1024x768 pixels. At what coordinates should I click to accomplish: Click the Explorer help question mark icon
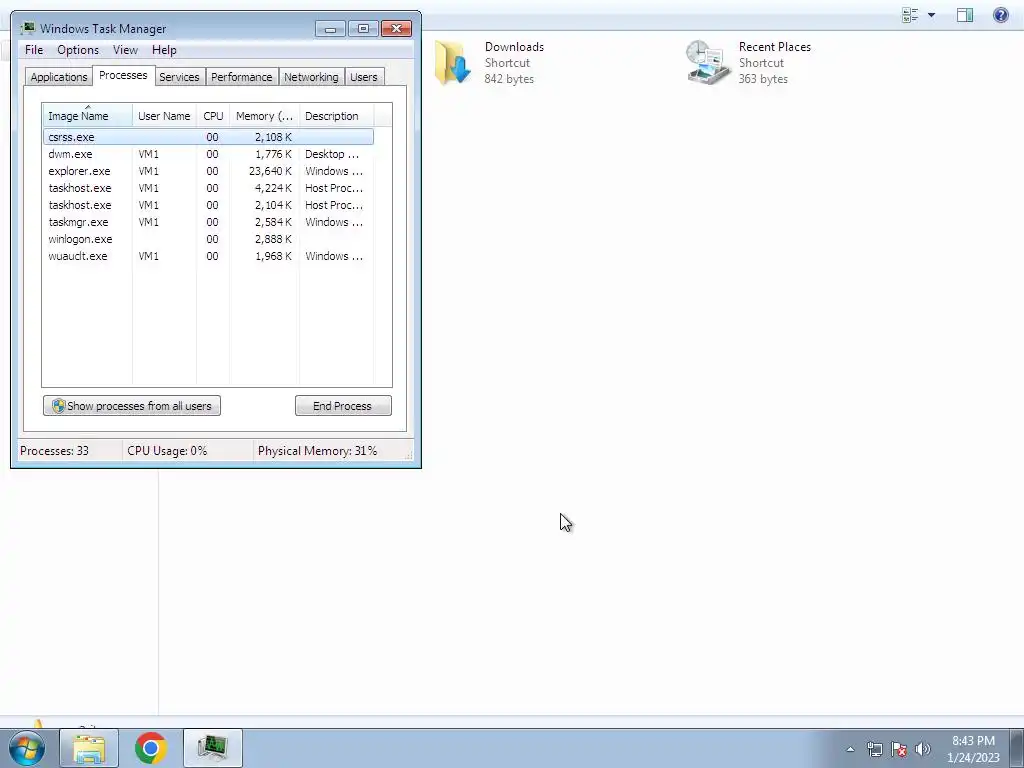1000,14
